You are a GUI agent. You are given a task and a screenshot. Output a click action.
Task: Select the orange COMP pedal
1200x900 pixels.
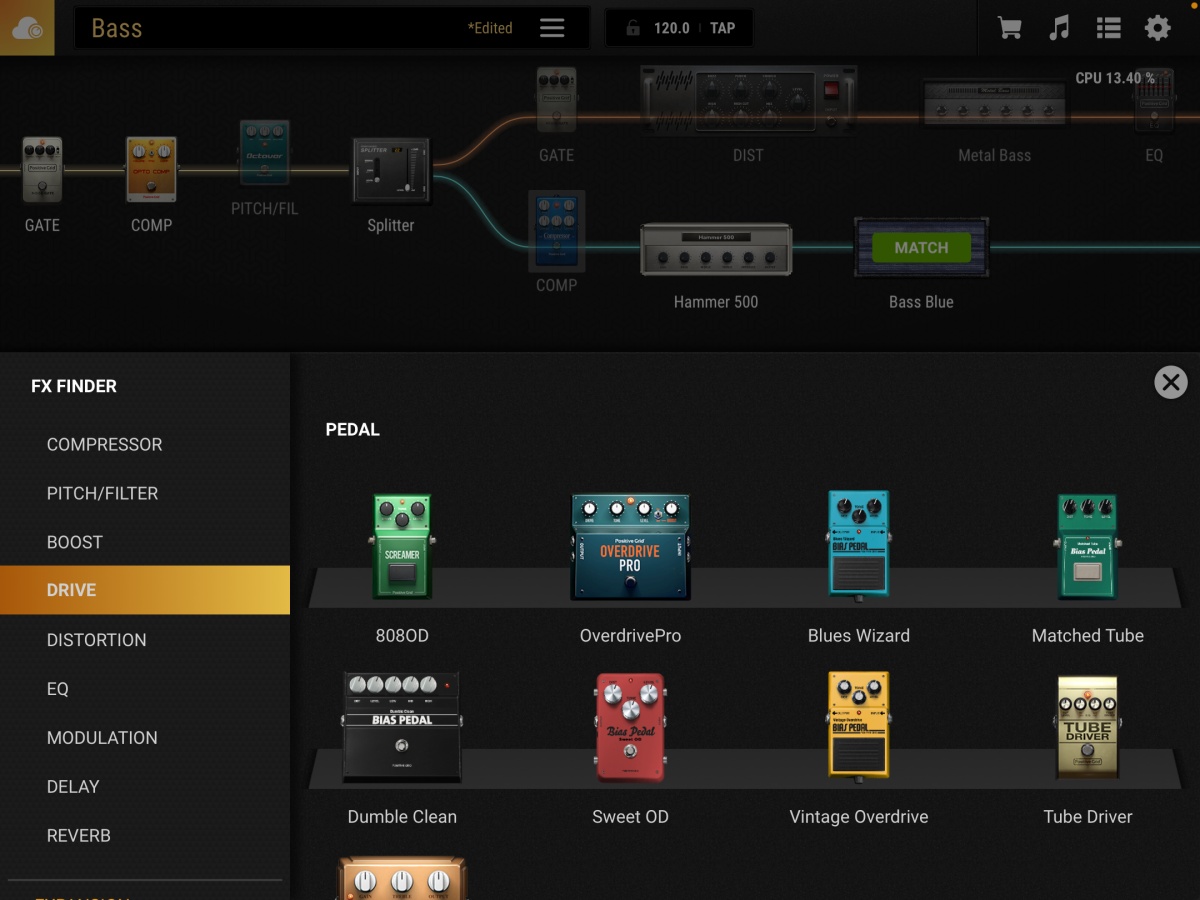point(151,170)
